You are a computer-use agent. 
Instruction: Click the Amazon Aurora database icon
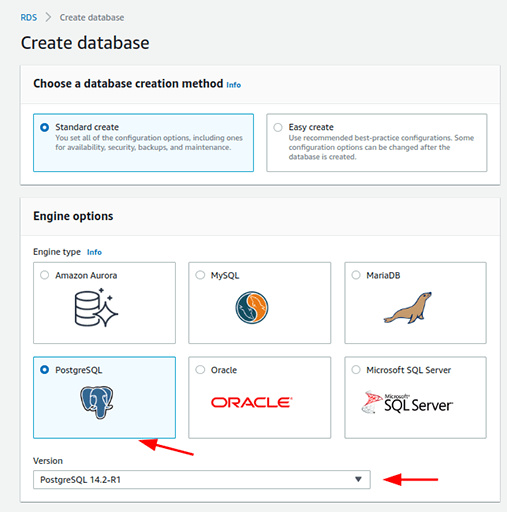click(96, 308)
